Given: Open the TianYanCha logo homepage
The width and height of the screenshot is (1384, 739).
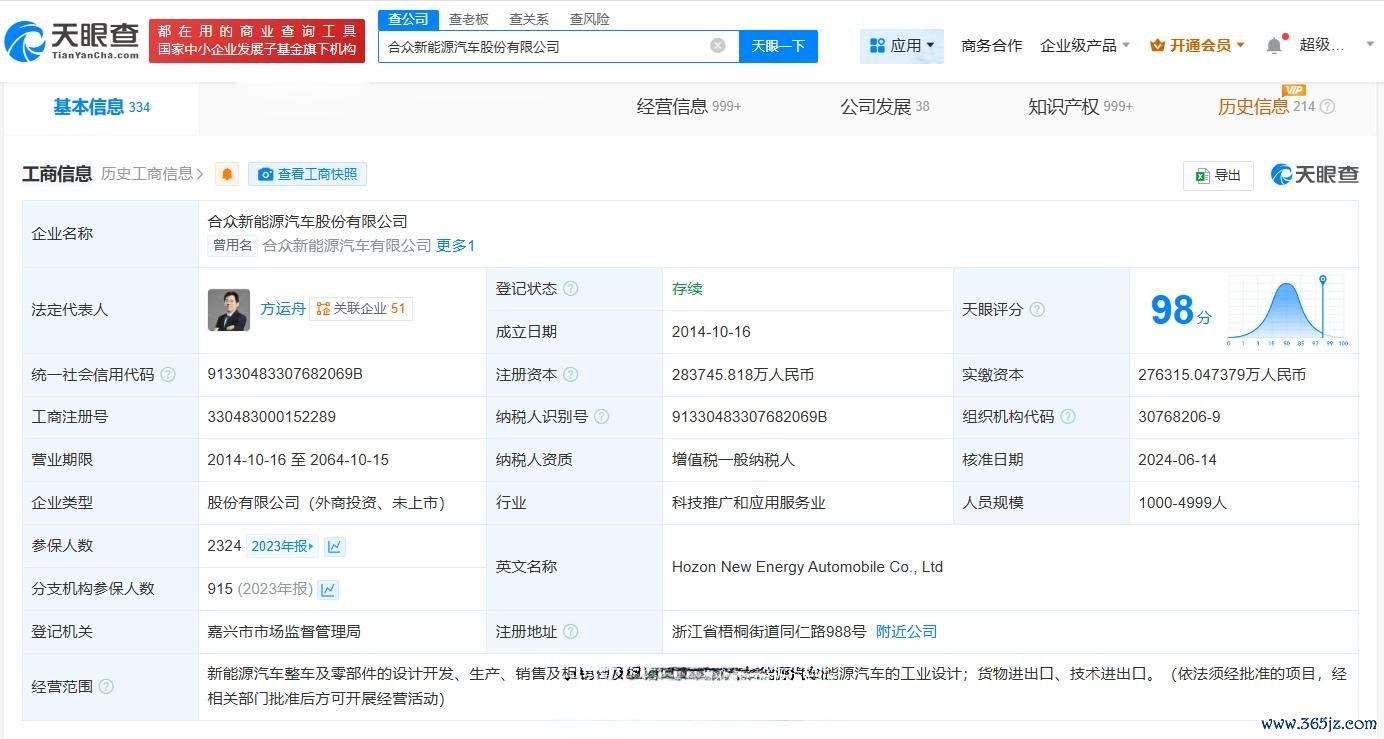Looking at the screenshot, I should pyautogui.click(x=72, y=41).
